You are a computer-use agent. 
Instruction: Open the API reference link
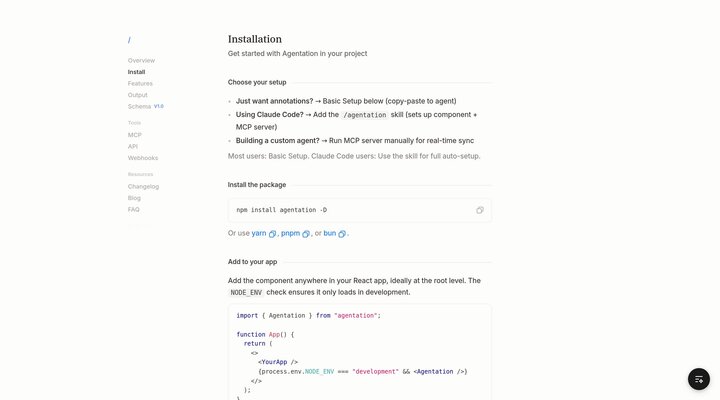(133, 146)
